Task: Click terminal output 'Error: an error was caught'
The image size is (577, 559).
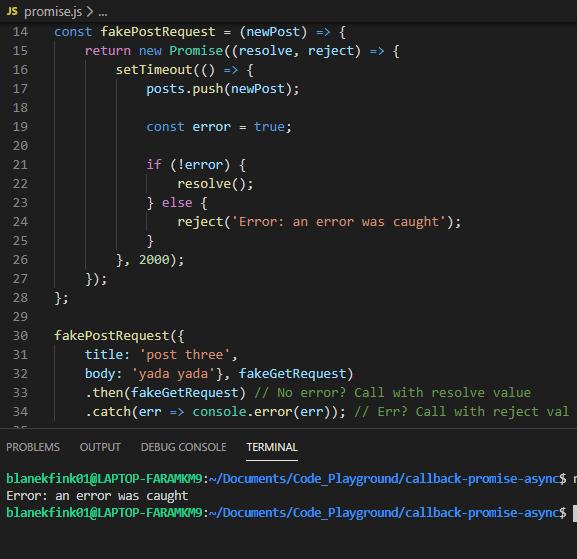Action: pyautogui.click(x=97, y=496)
